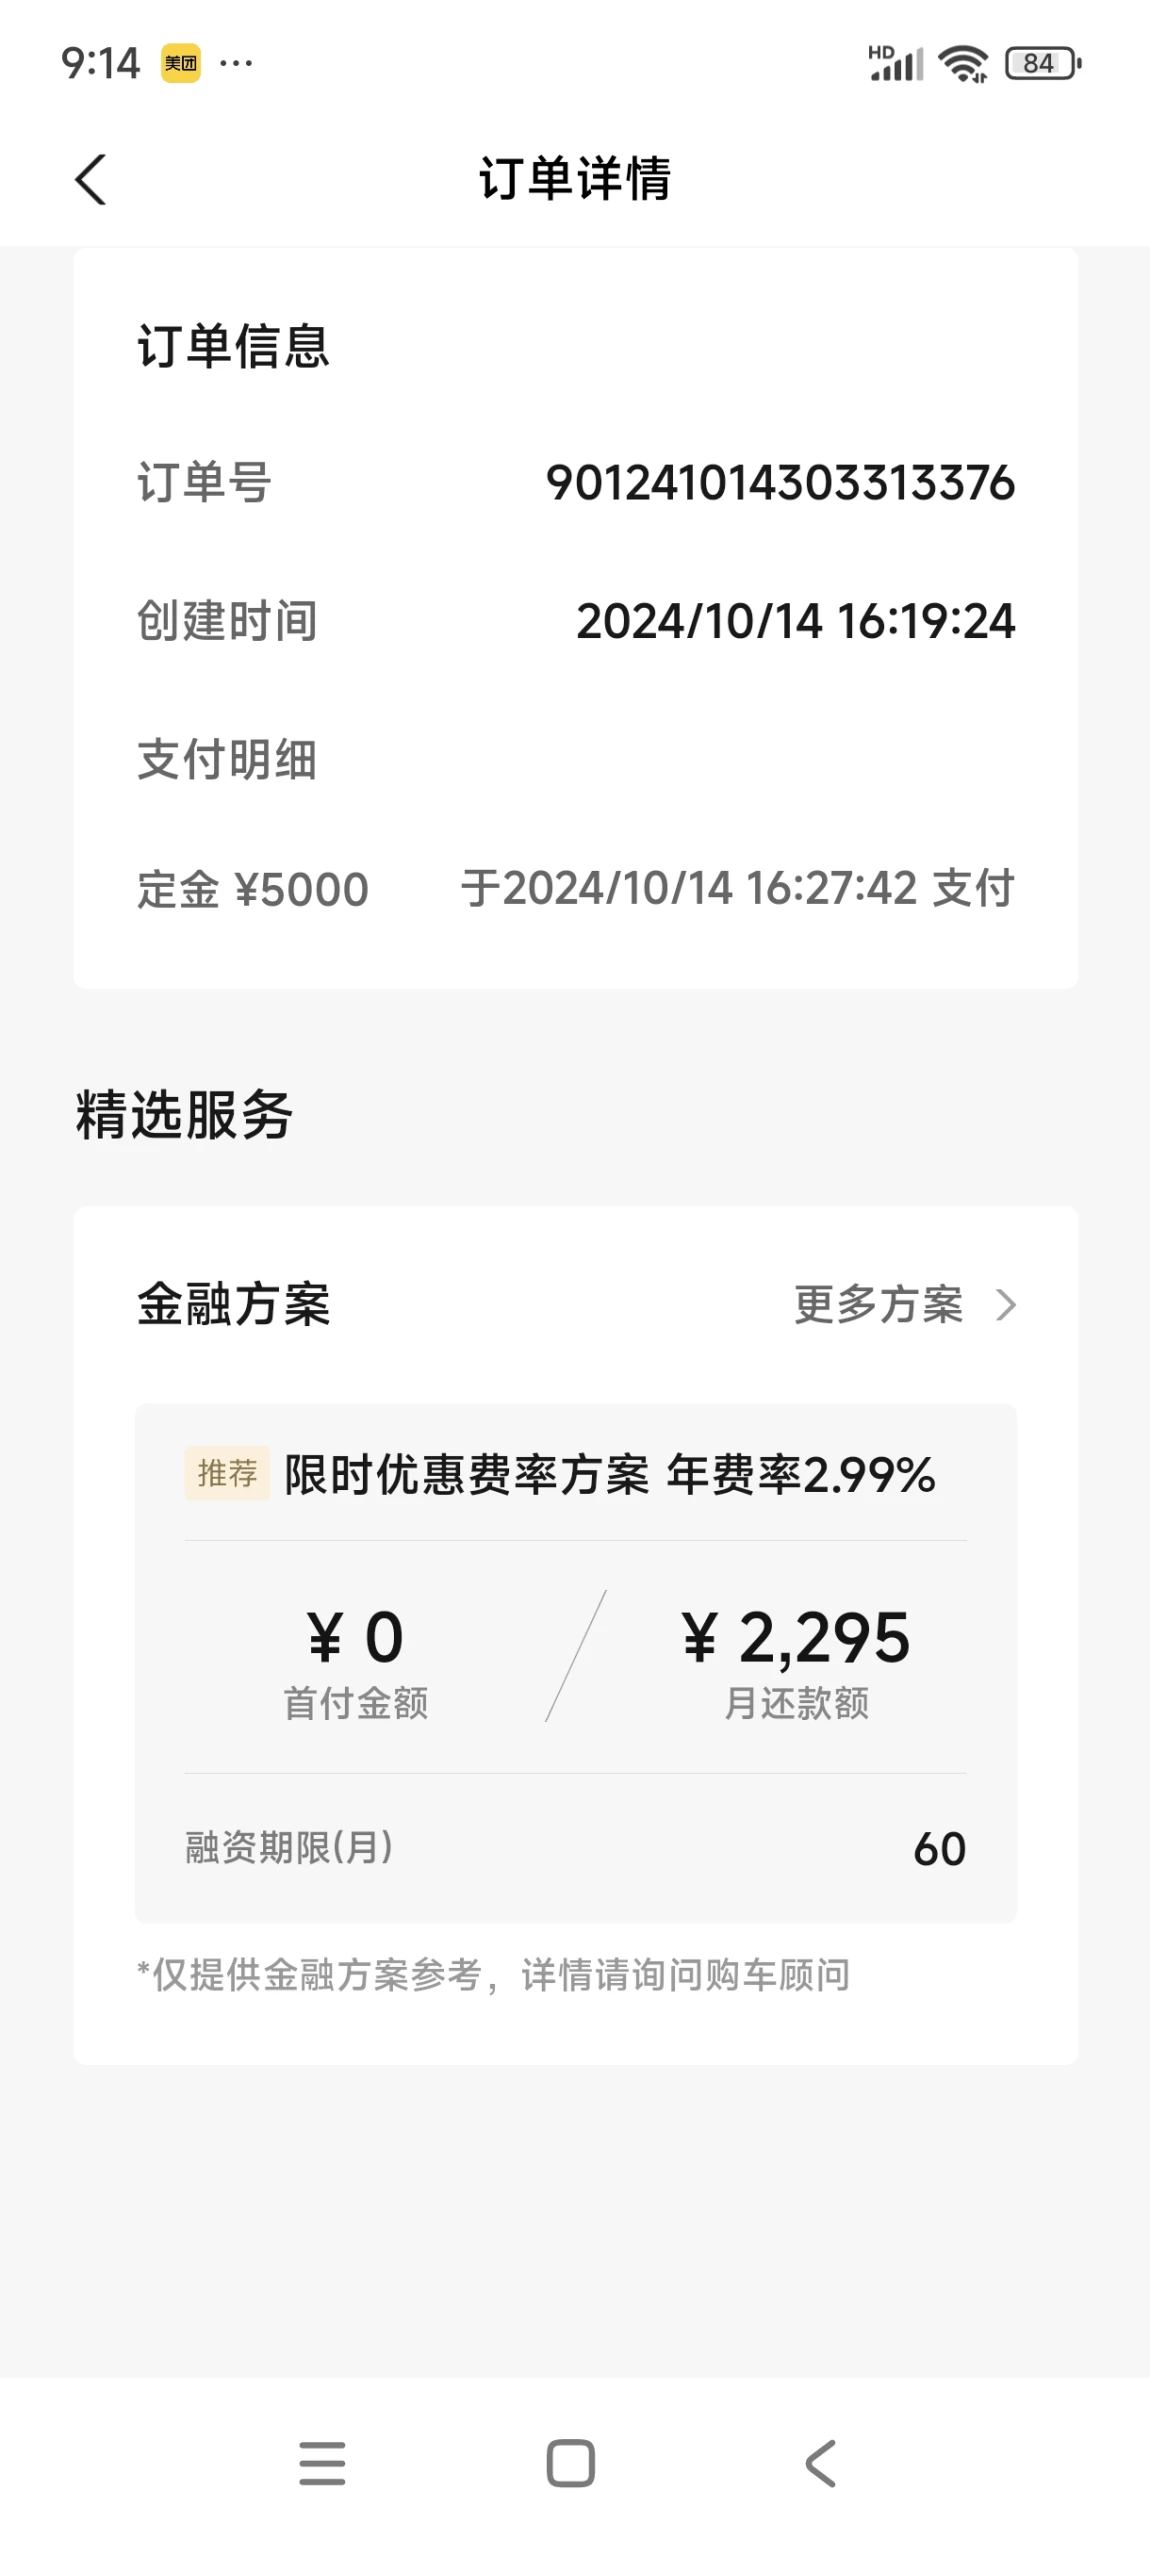Tap the system back navigation button
This screenshot has height=2556, width=1150.
point(820,2463)
